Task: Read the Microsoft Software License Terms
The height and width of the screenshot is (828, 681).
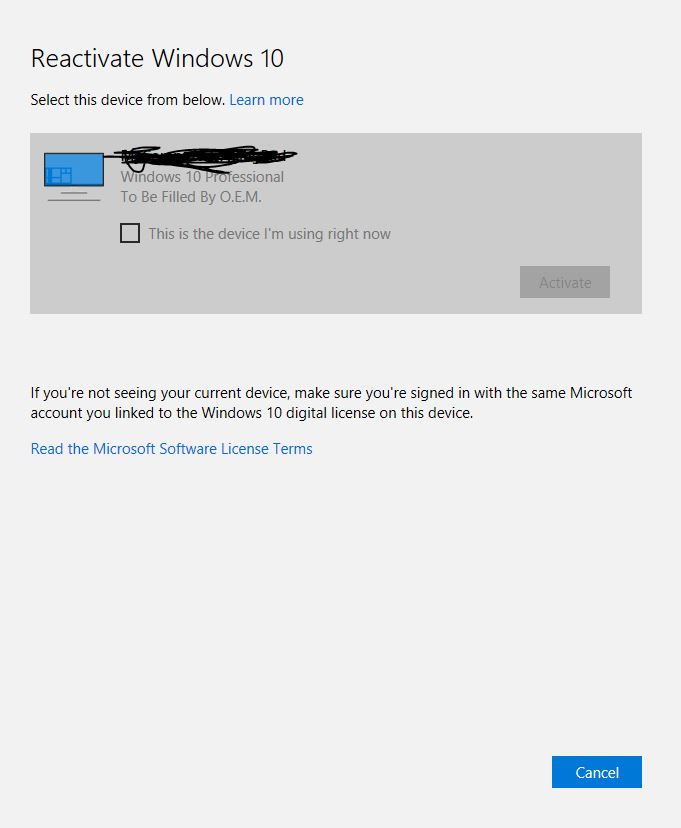Action: click(172, 449)
